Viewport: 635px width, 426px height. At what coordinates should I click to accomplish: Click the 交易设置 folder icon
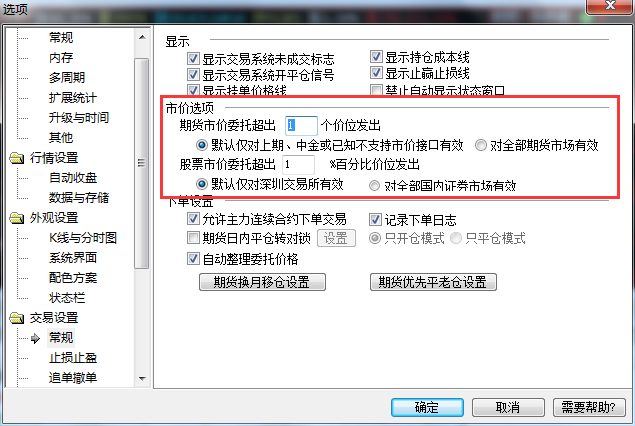[x=17, y=318]
